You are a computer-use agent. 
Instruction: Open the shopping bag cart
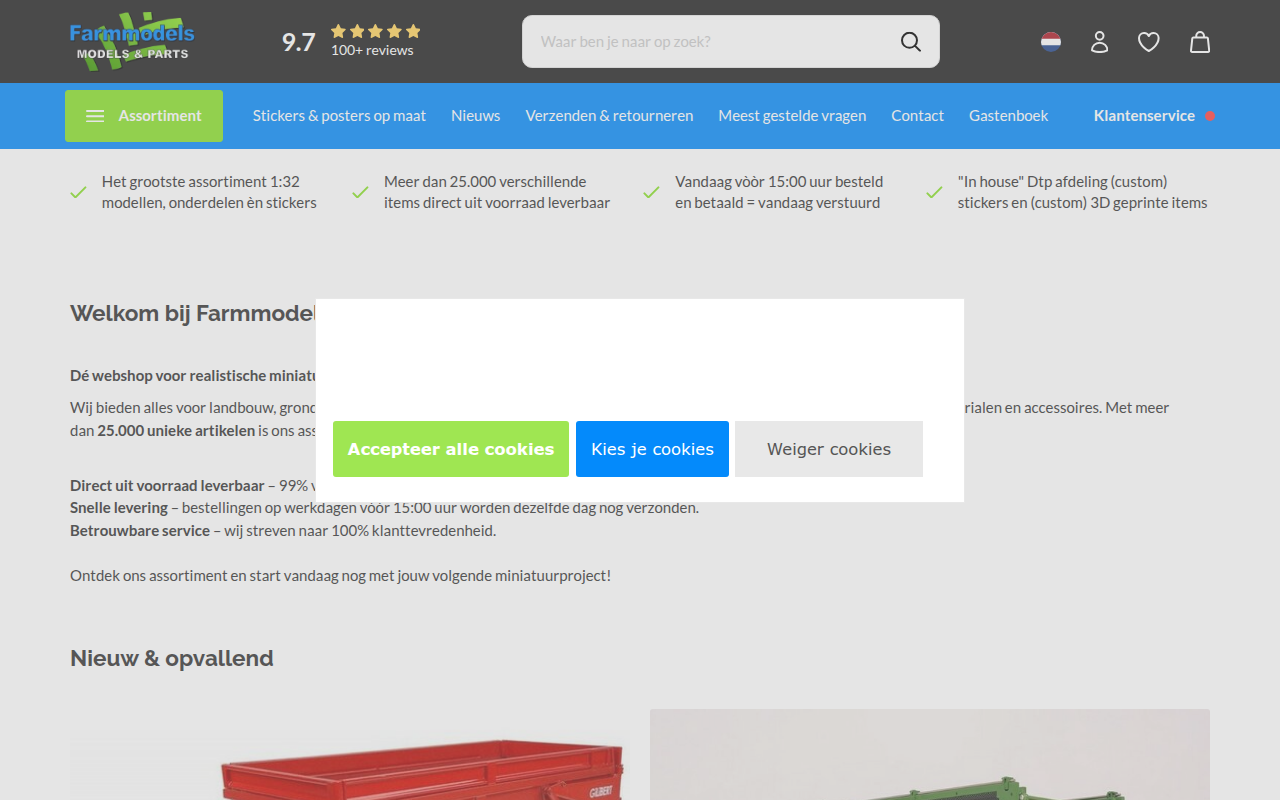pos(1200,42)
